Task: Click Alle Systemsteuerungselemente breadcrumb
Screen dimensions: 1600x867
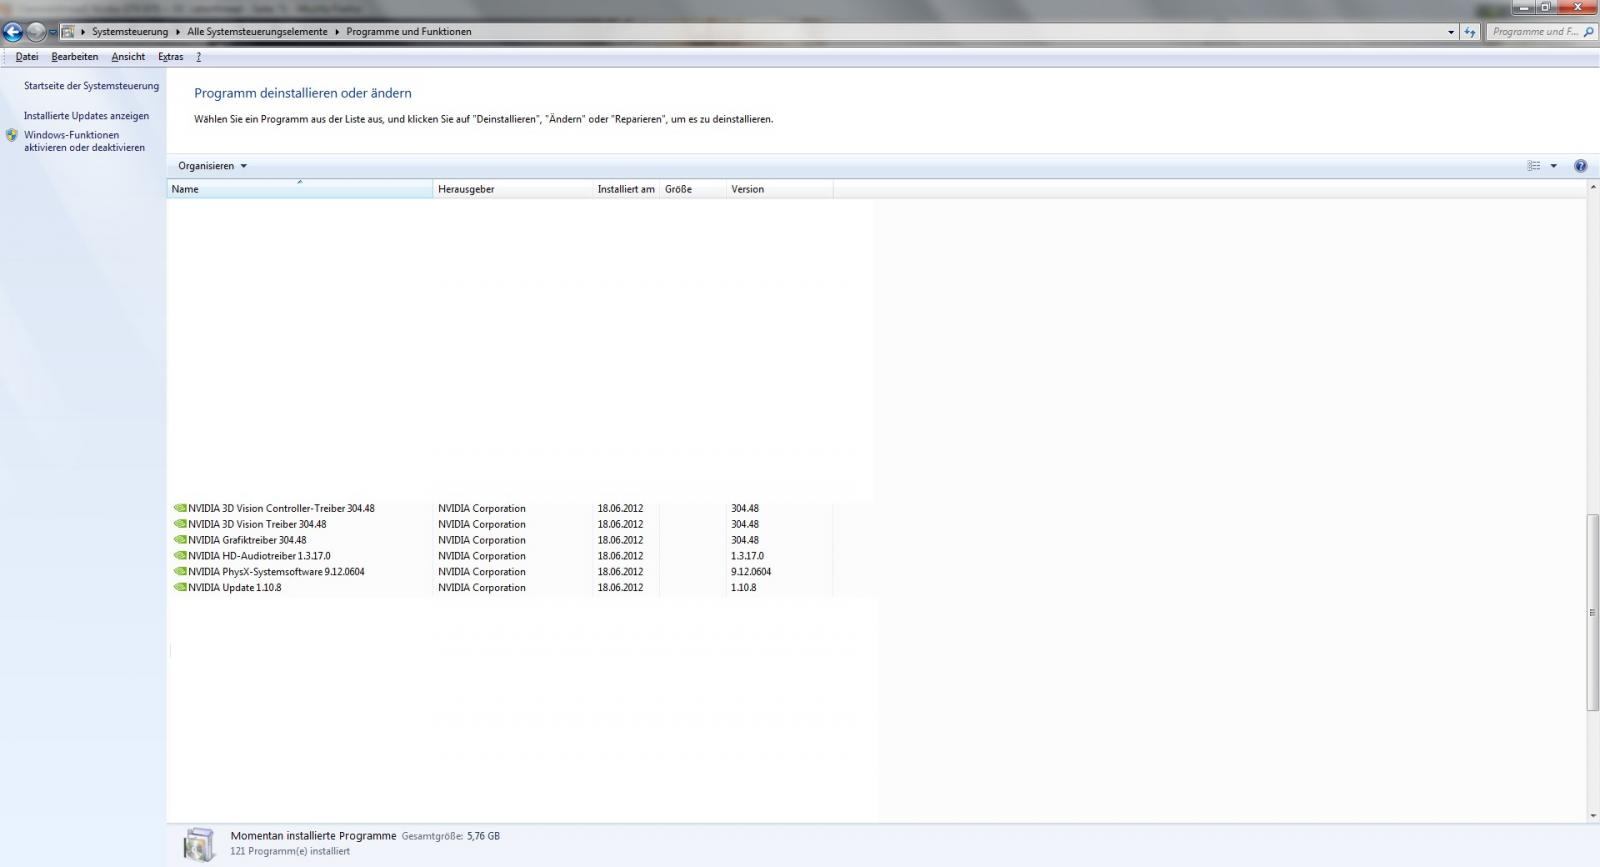Action: click(x=257, y=32)
